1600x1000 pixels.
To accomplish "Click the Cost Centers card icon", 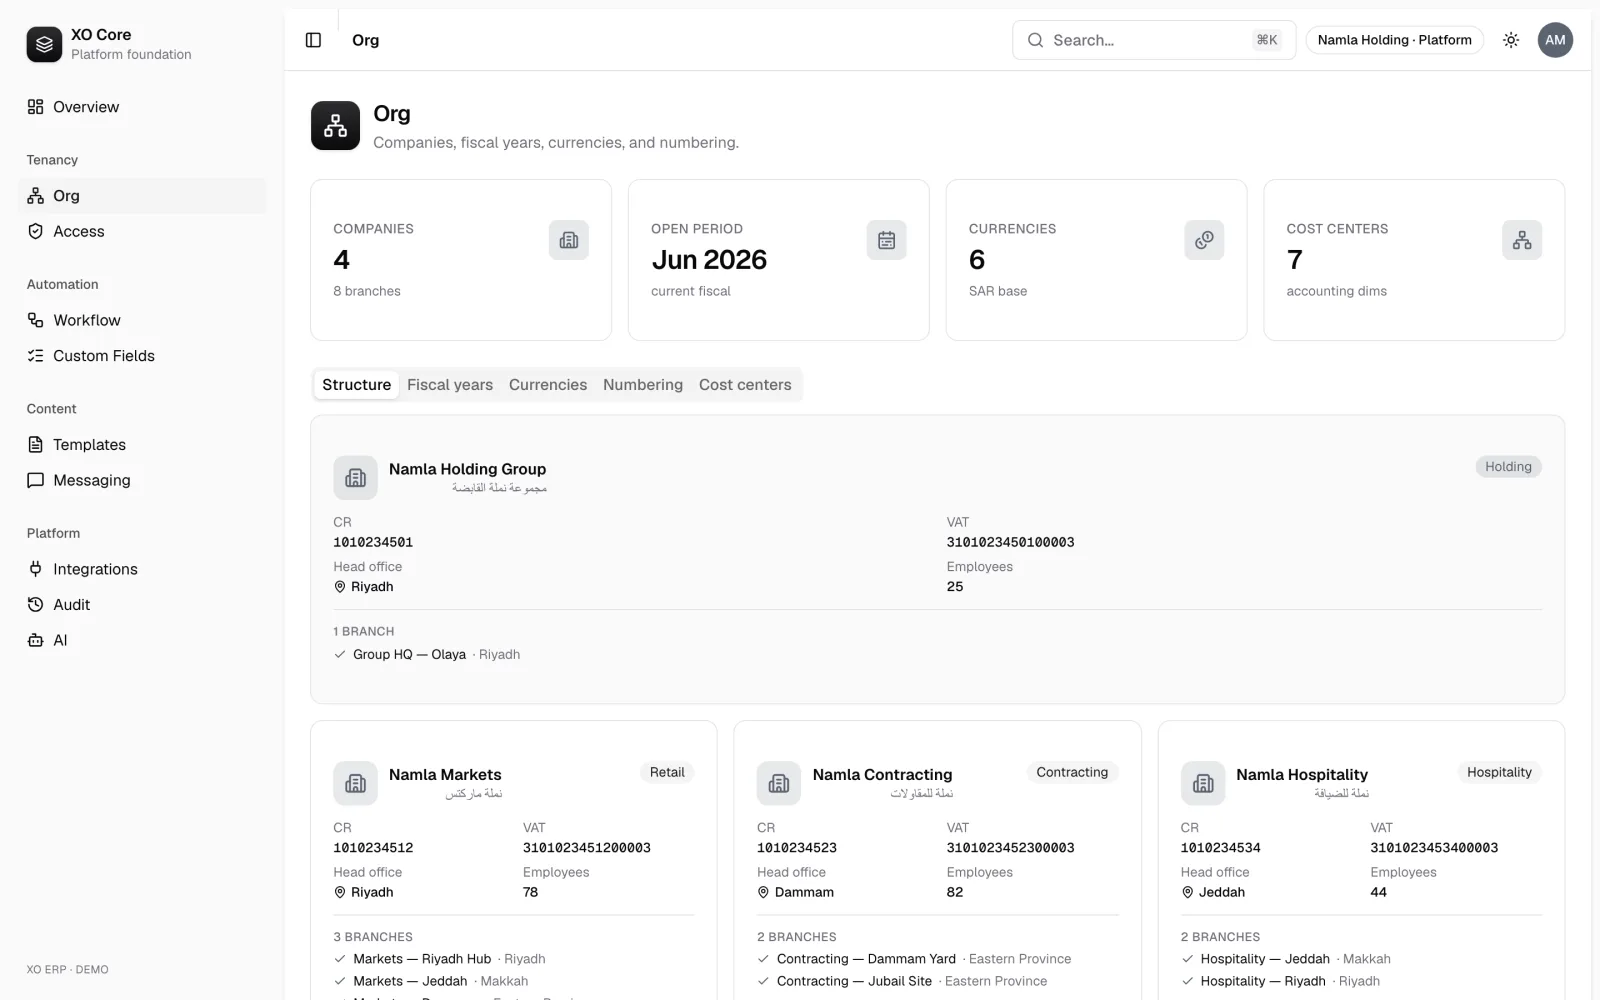I will point(1522,240).
